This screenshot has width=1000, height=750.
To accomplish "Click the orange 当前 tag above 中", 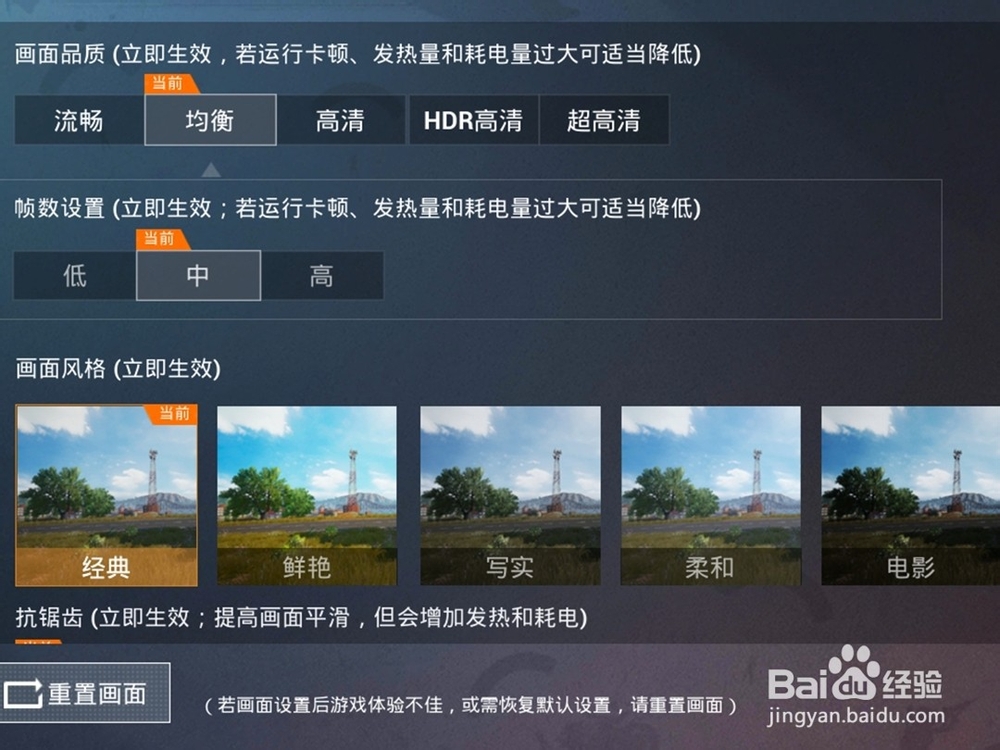I will point(163,239).
